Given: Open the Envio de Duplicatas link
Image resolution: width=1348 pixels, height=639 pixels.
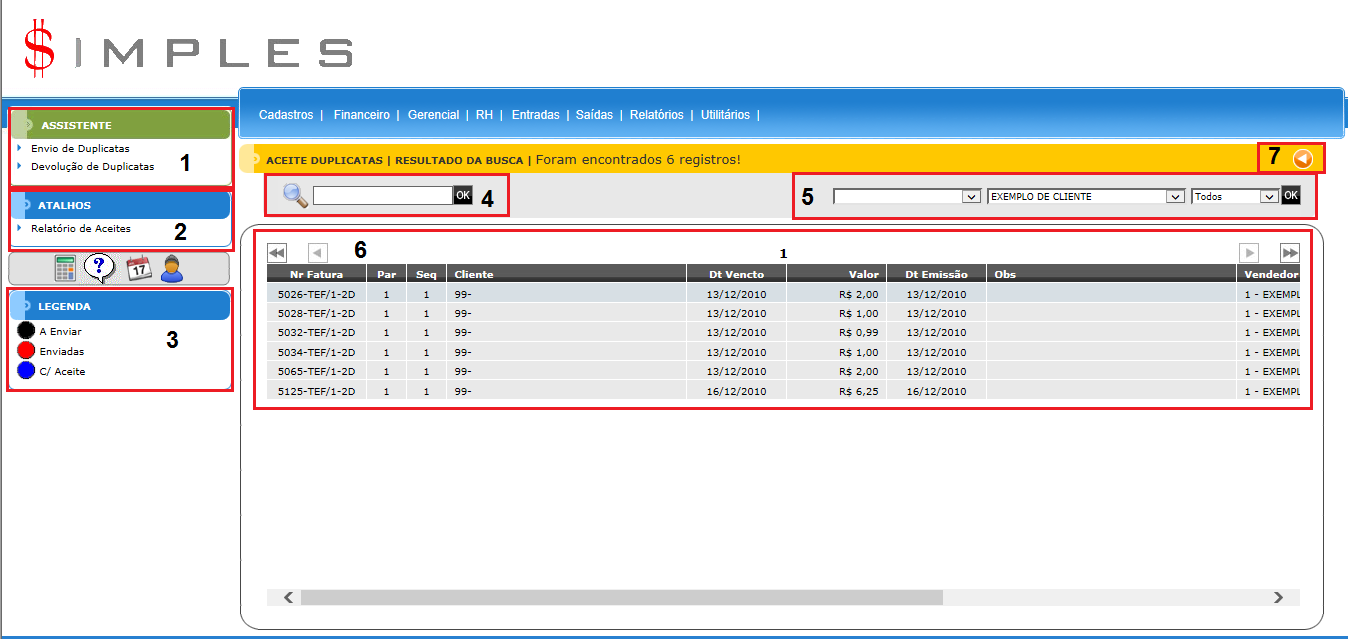Looking at the screenshot, I should (80, 148).
